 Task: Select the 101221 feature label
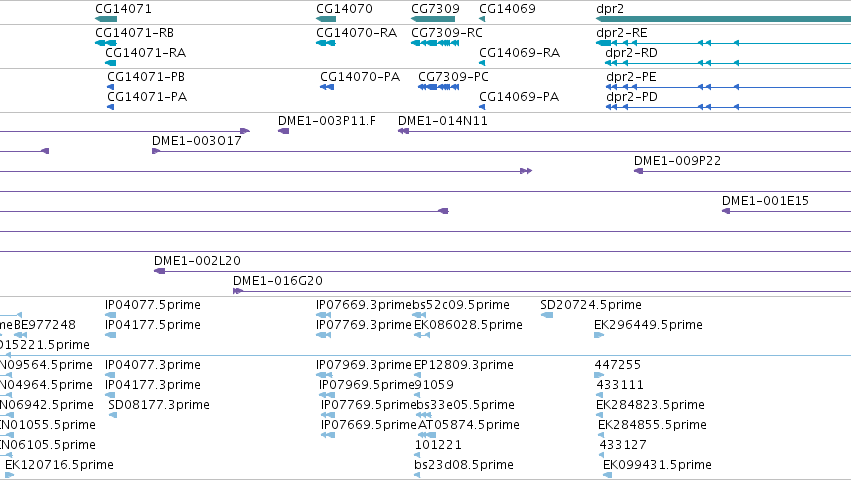(438, 445)
